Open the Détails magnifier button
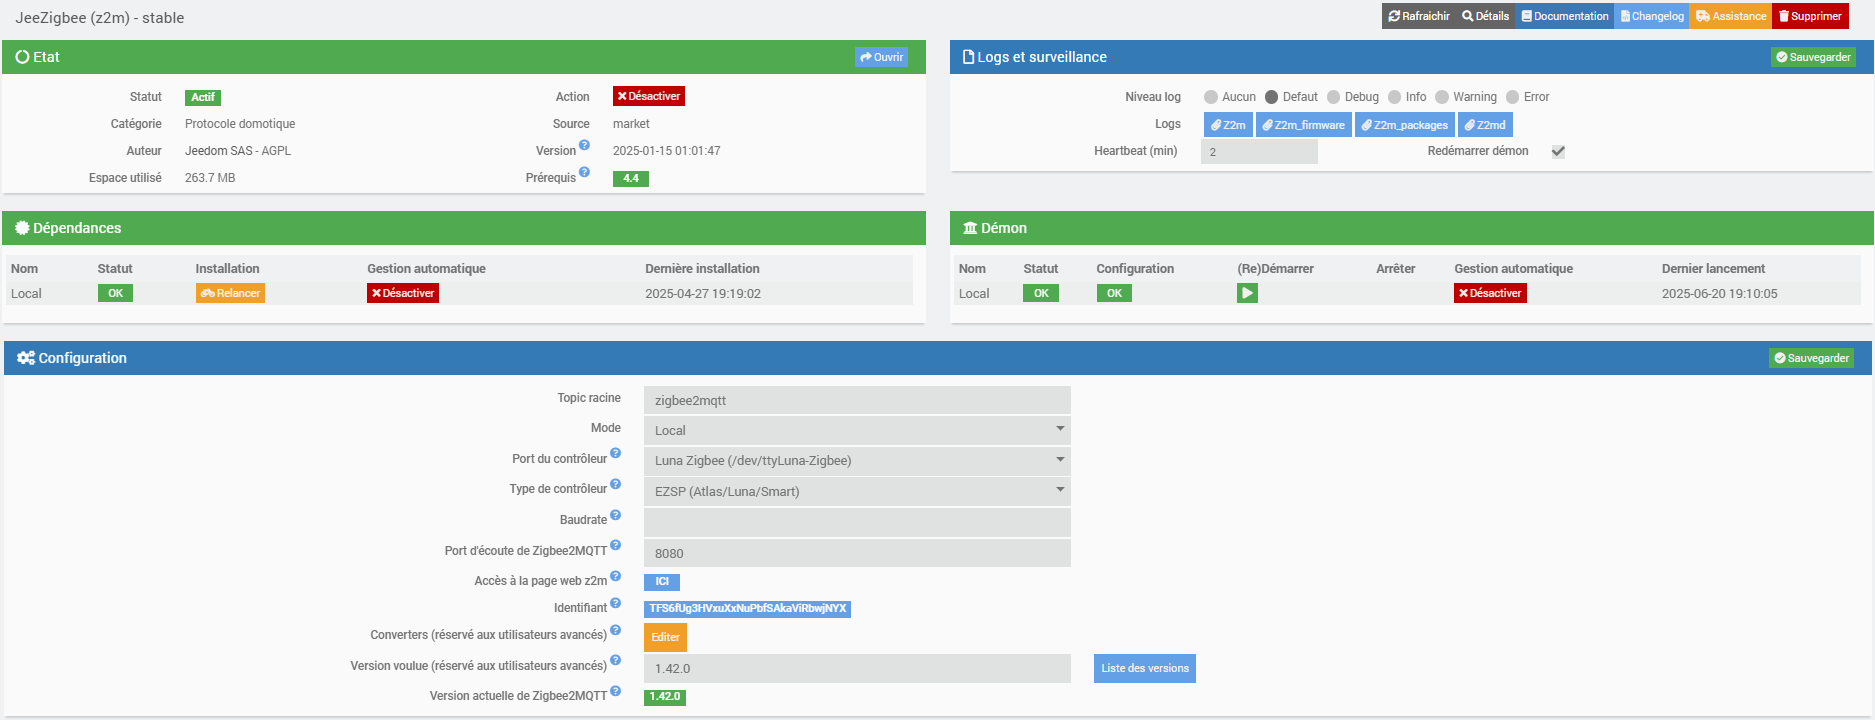The height and width of the screenshot is (720, 1875). [1485, 16]
